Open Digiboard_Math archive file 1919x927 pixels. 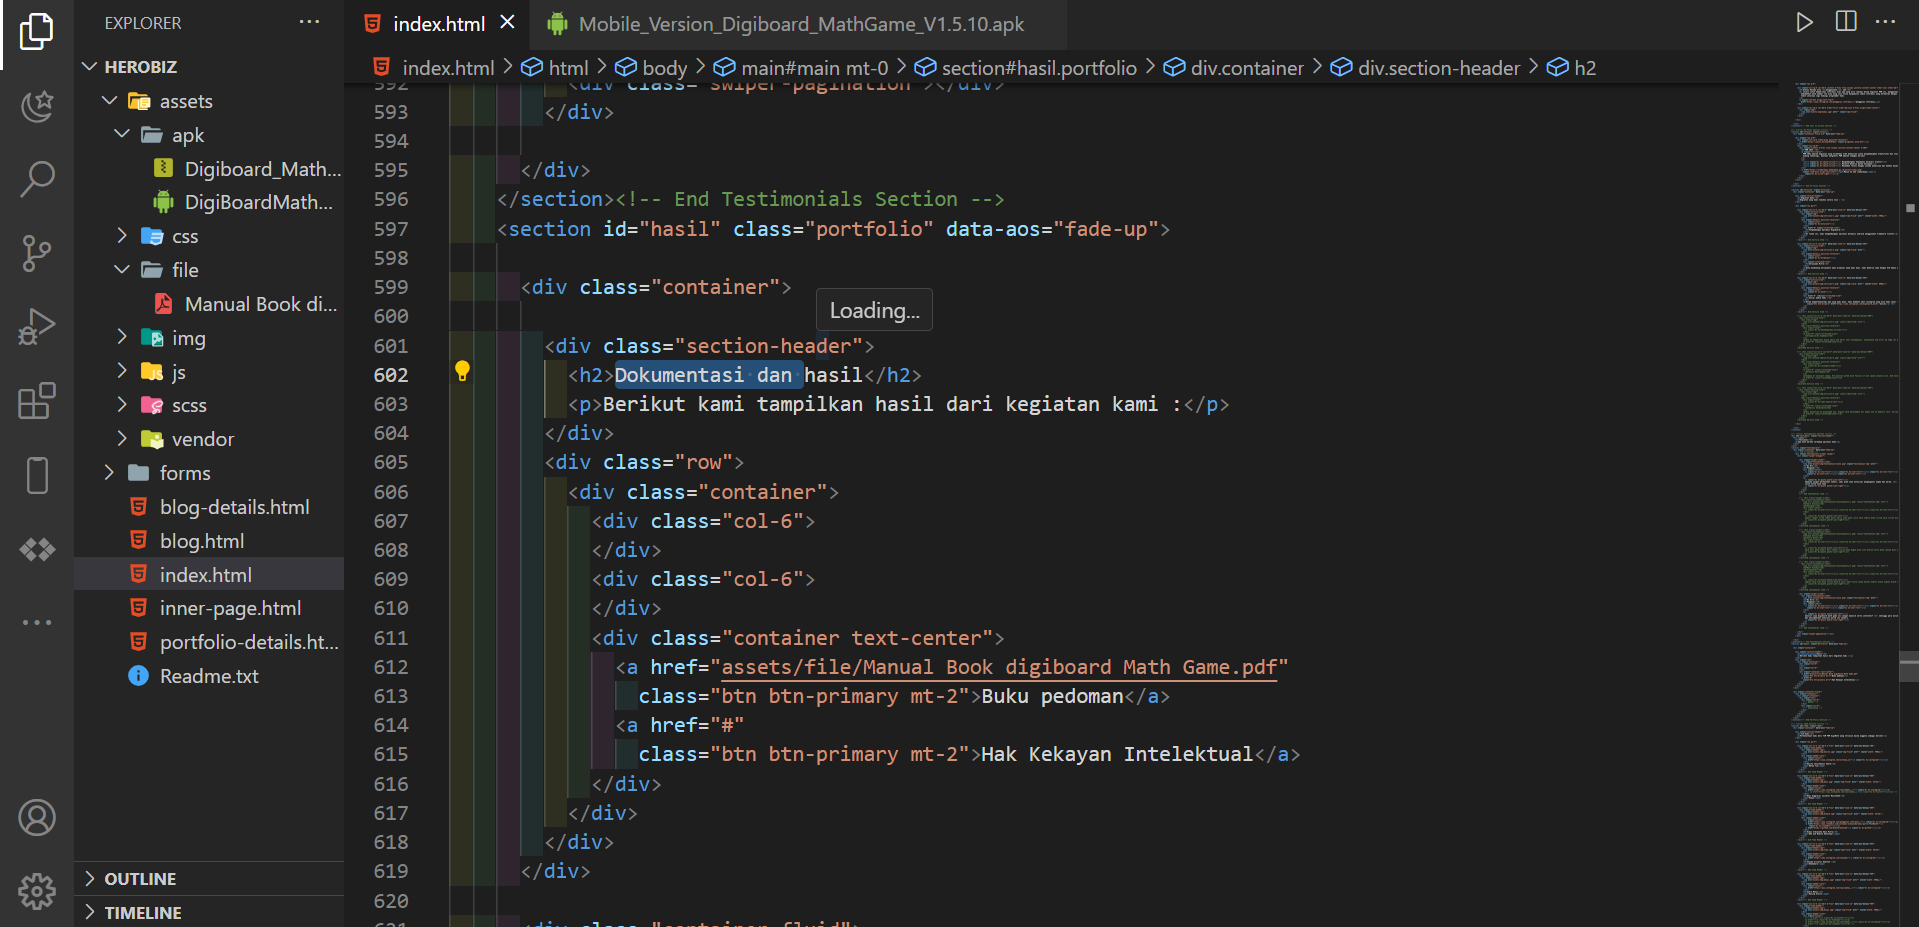coord(210,169)
